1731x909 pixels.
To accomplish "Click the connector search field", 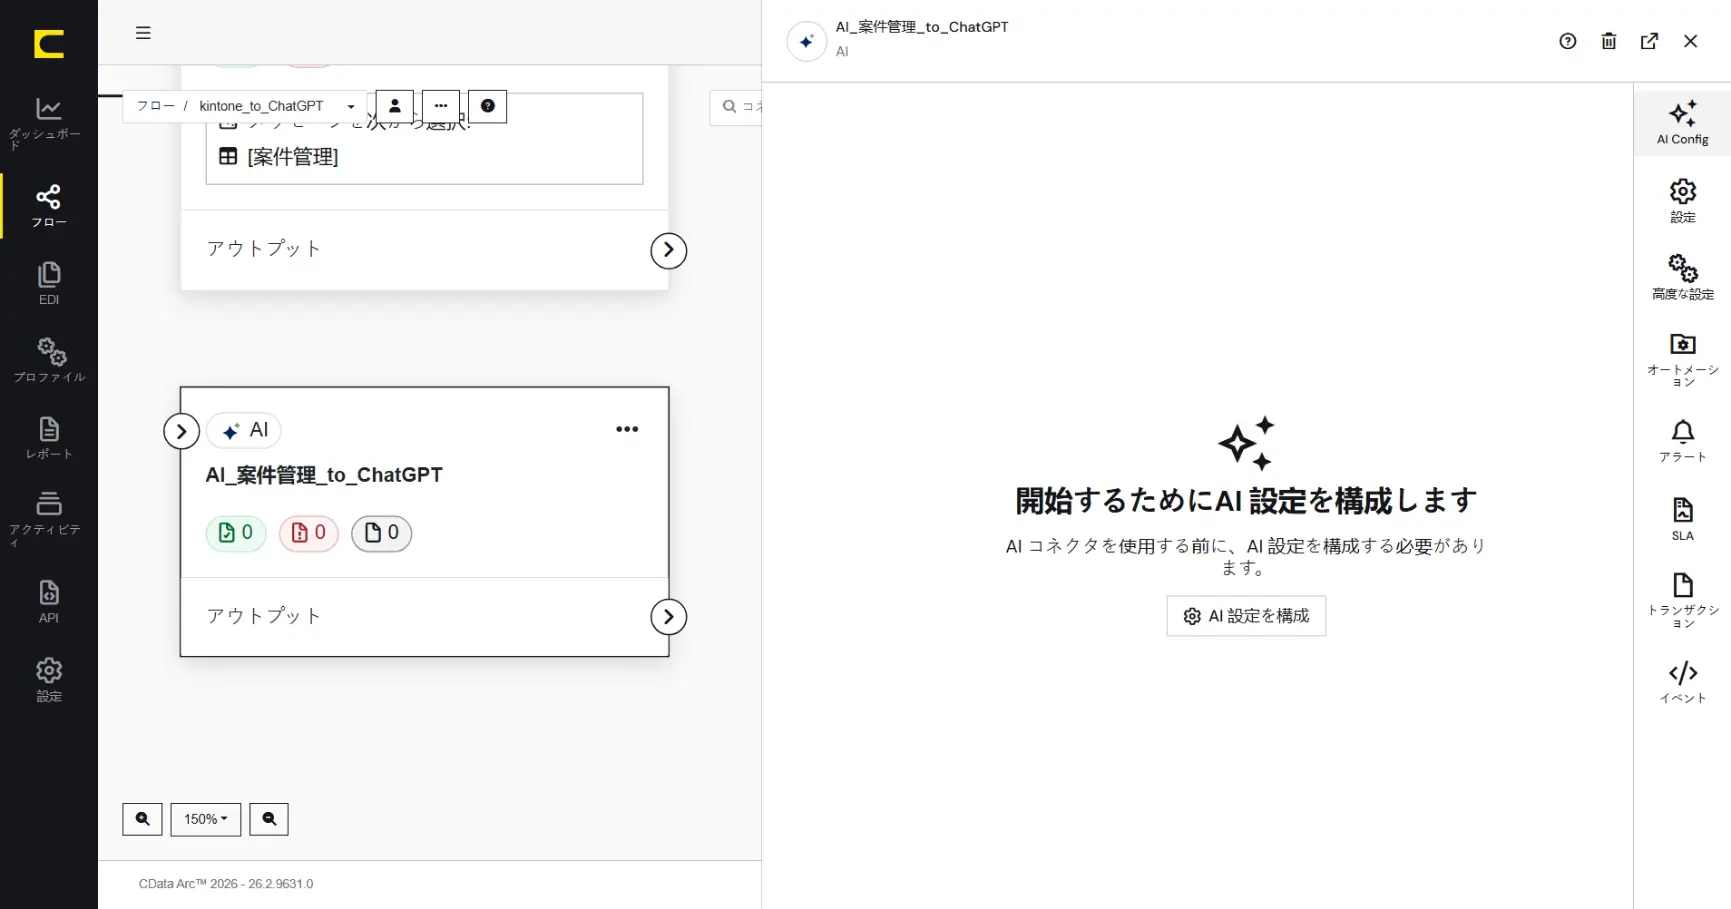I will click(x=737, y=107).
